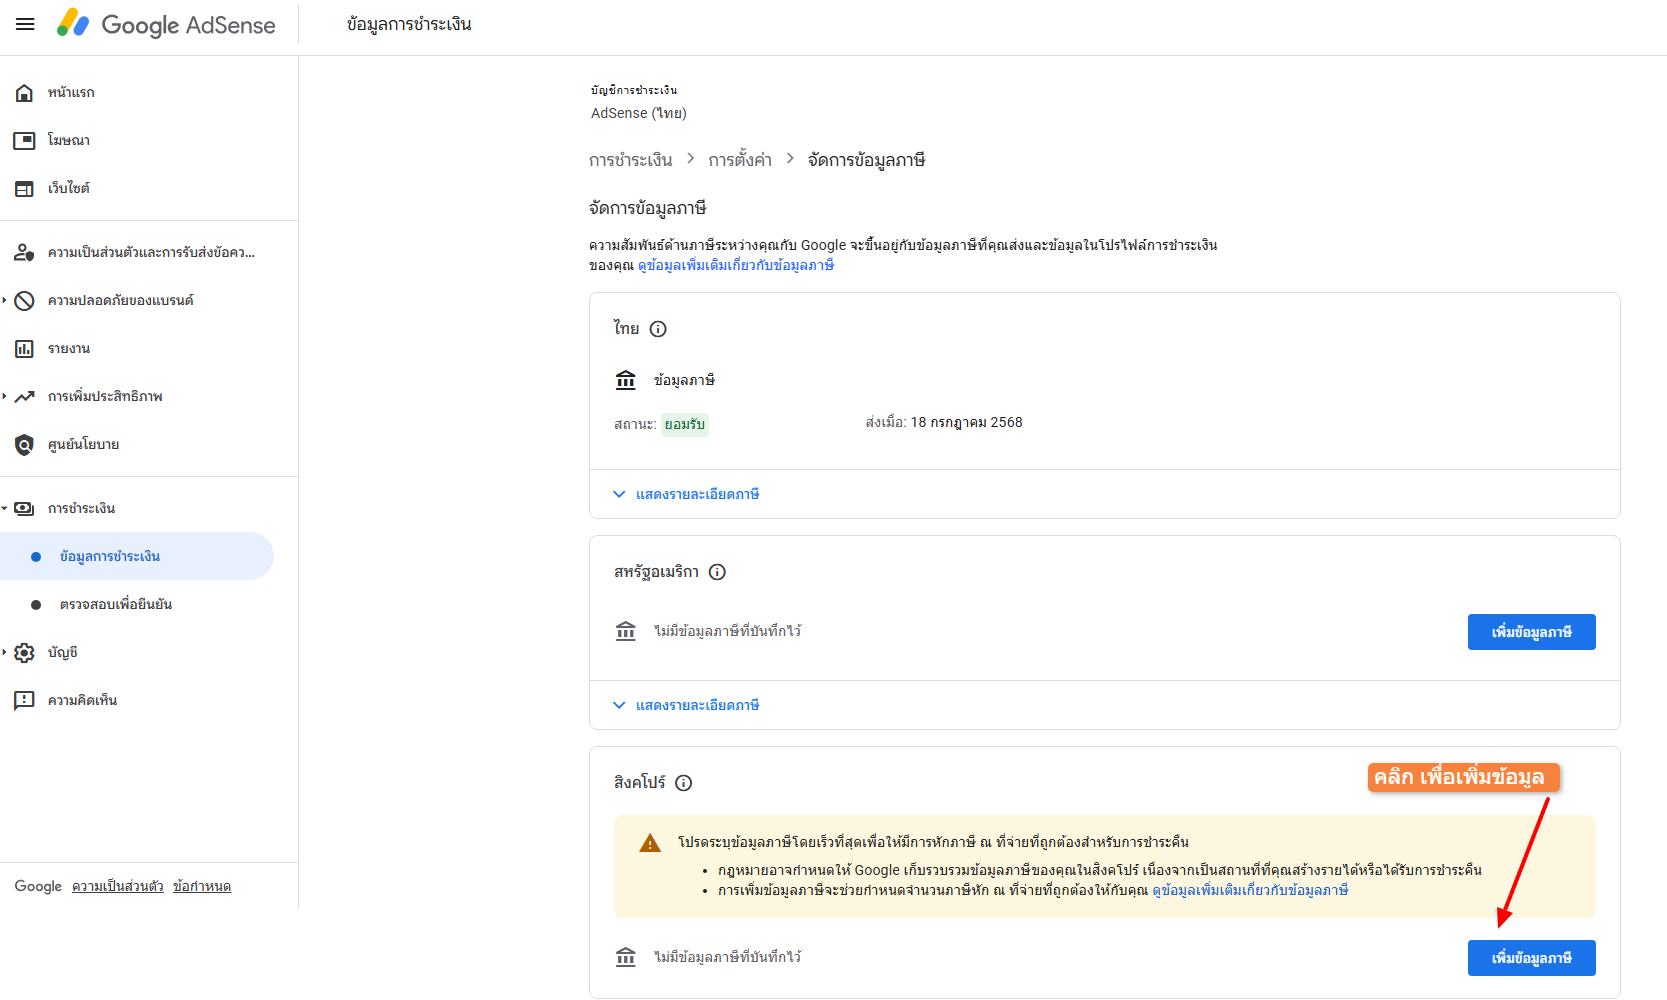This screenshot has width=1667, height=1000.
Task: Select the หน้าแรก home icon in sidebar
Action: (x=25, y=92)
